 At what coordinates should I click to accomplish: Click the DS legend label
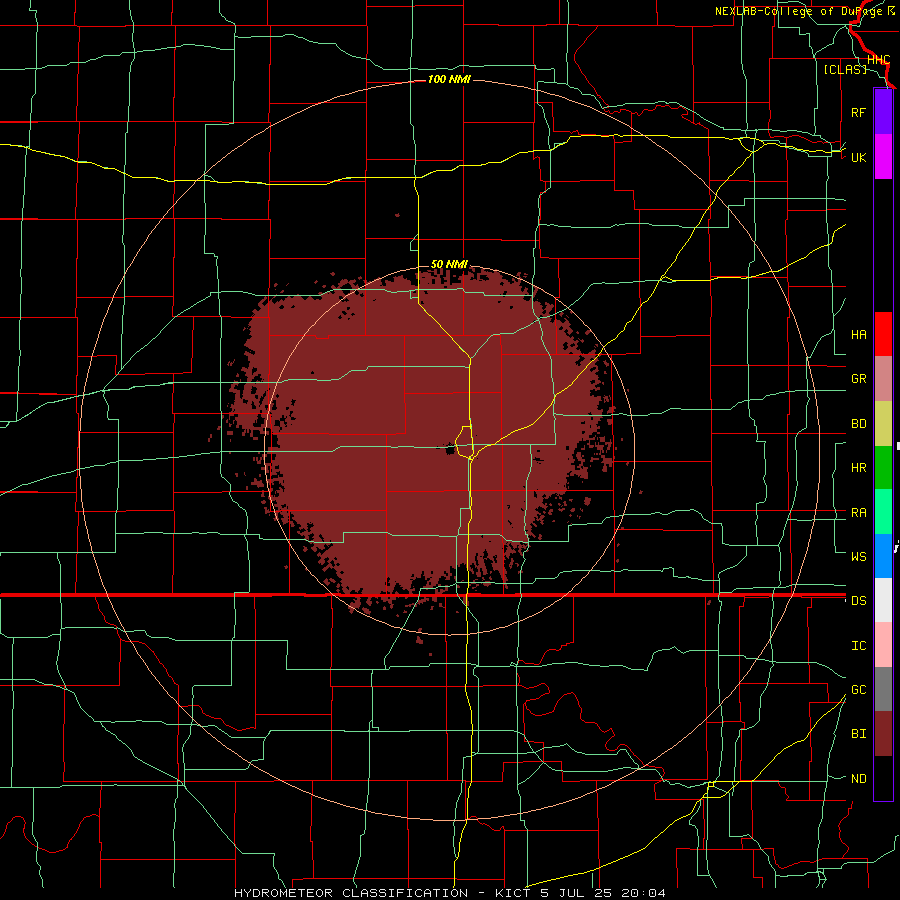[858, 601]
